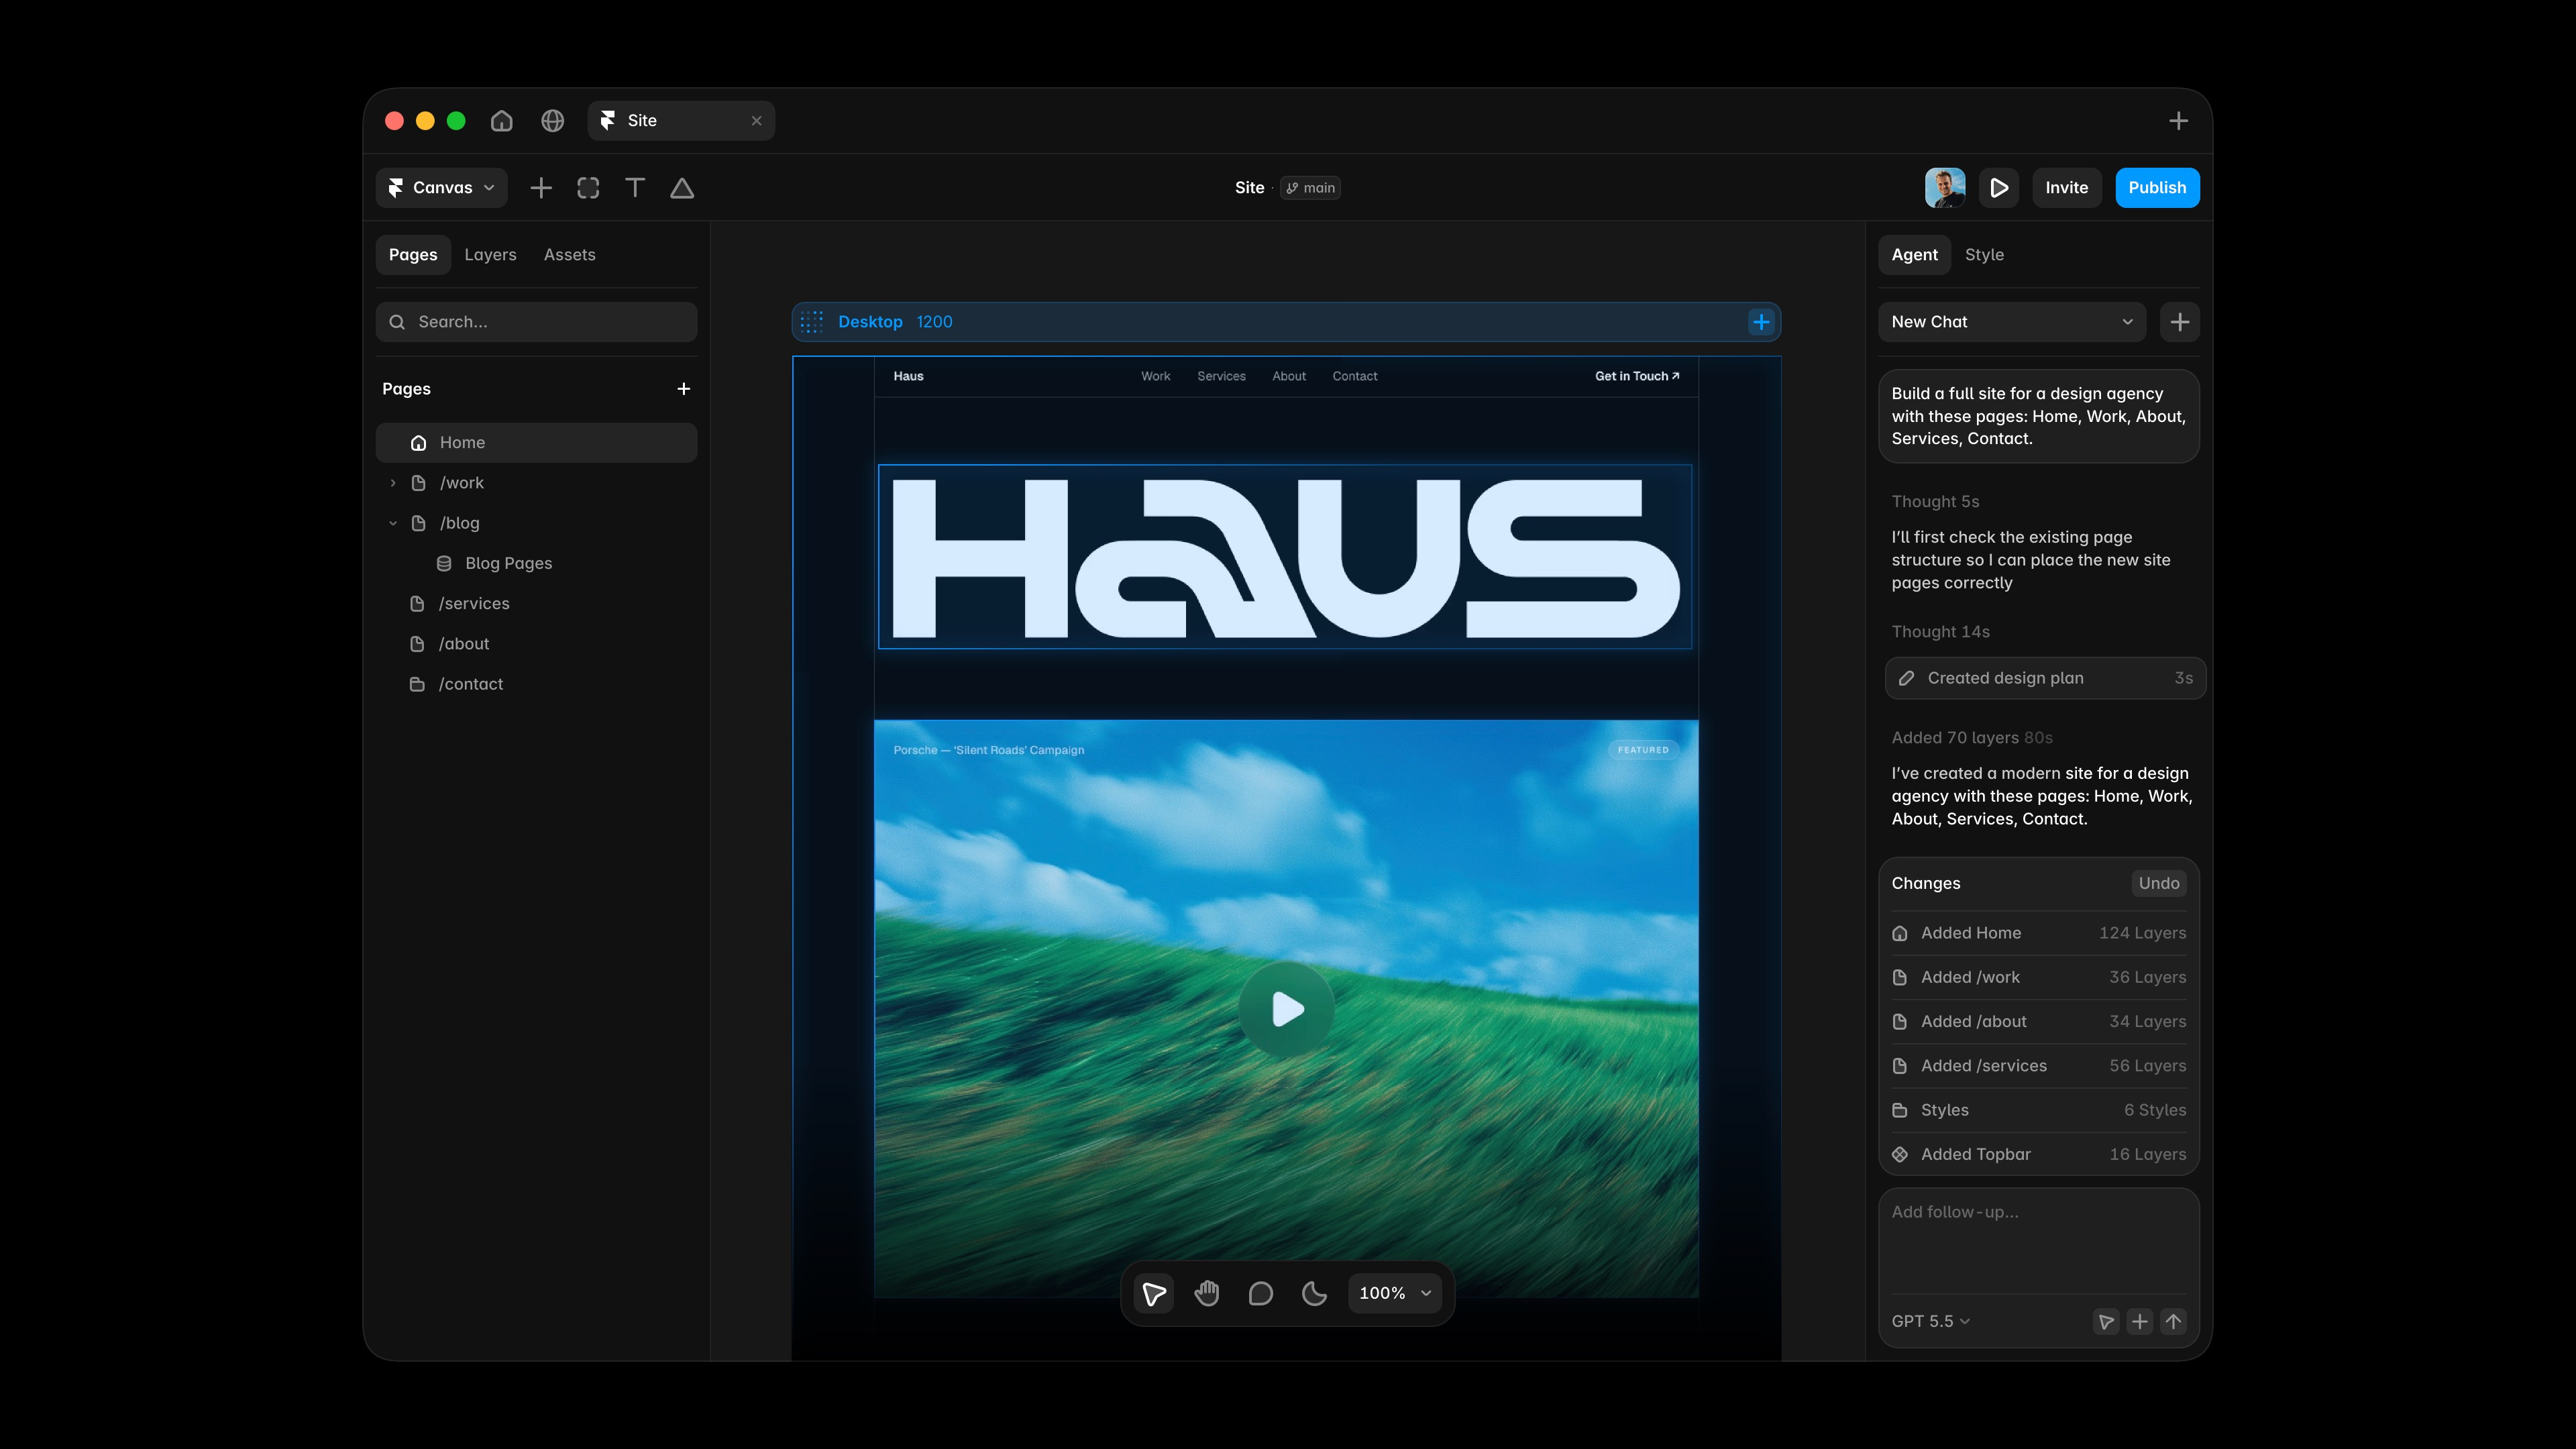The height and width of the screenshot is (1449, 2576).
Task: Select the Frame tool in the toolbar
Action: [588, 188]
